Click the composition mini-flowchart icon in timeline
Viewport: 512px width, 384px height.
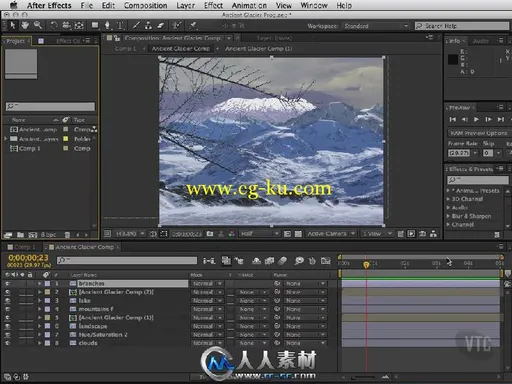pyautogui.click(x=209, y=261)
